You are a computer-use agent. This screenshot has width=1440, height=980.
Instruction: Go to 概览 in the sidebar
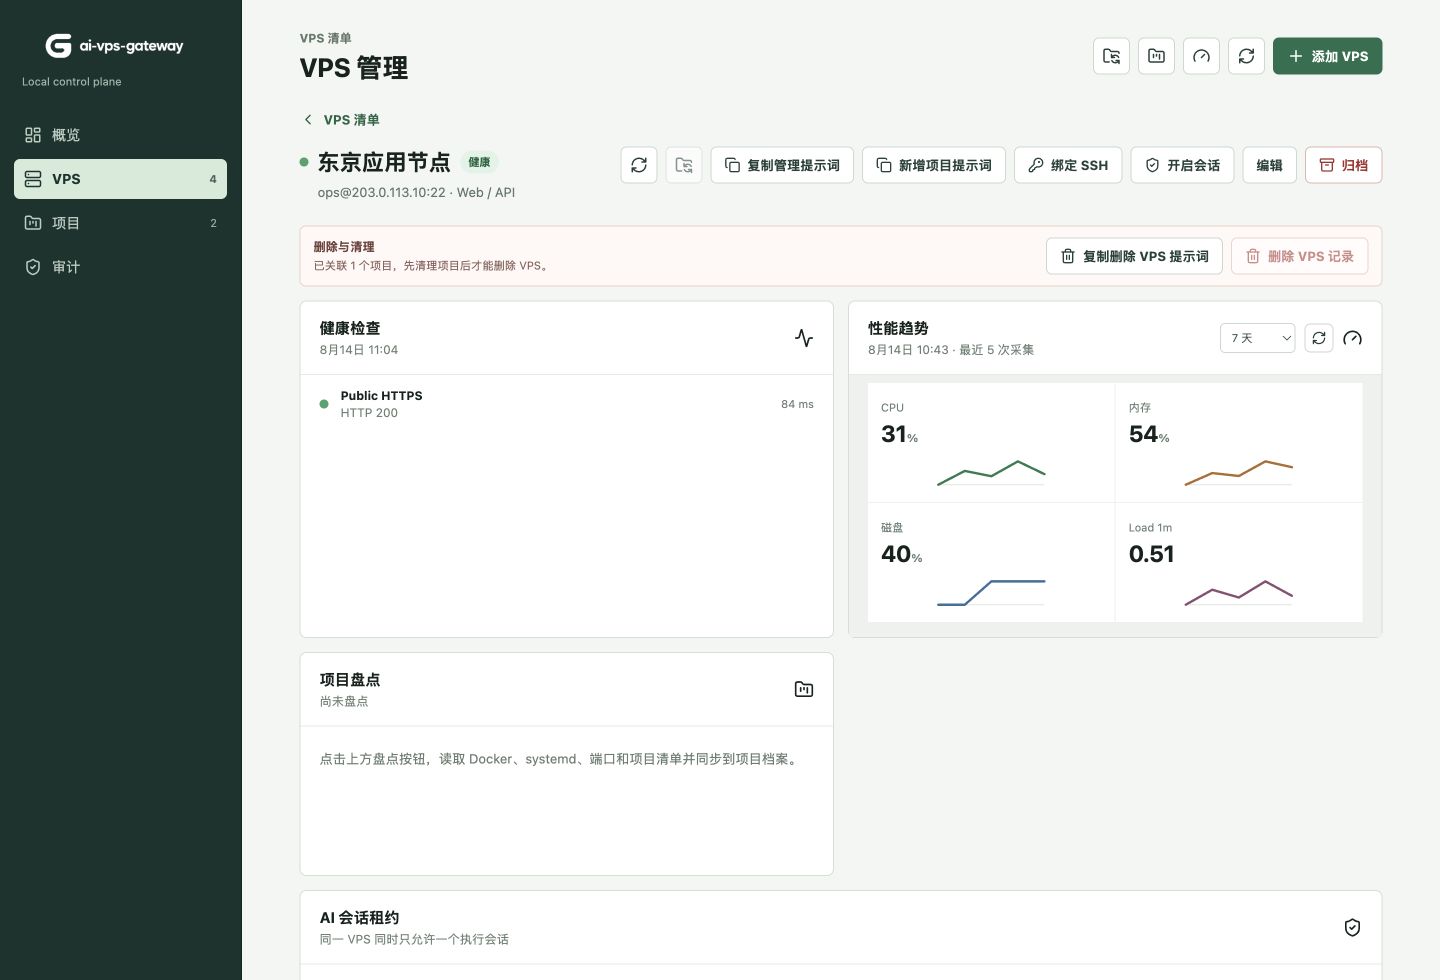click(120, 135)
